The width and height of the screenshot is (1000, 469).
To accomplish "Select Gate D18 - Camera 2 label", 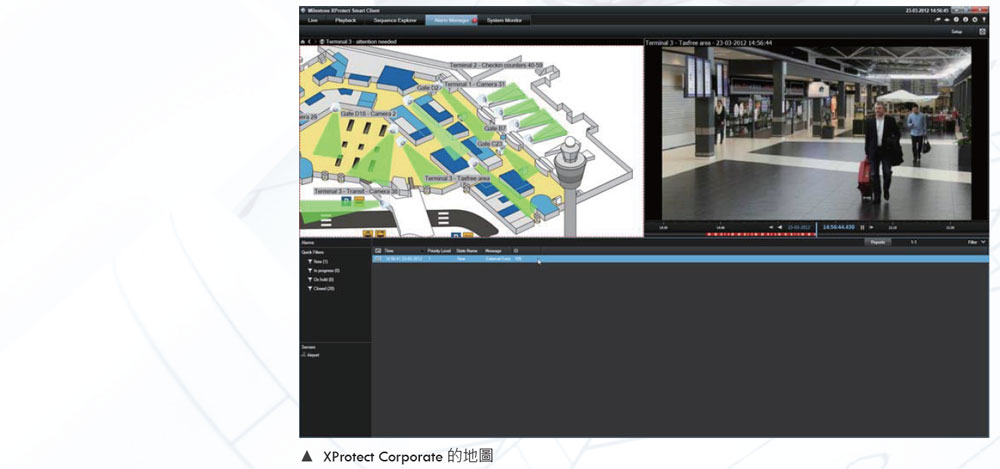I will pyautogui.click(x=368, y=113).
